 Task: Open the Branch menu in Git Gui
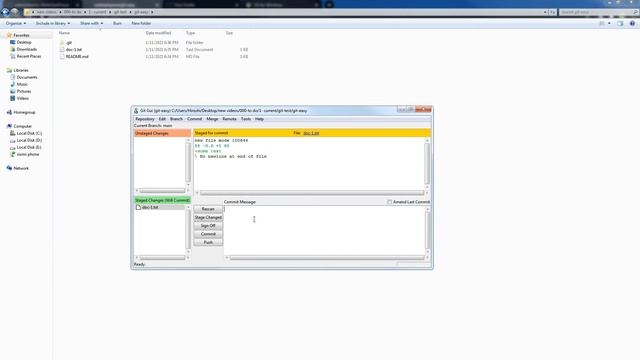176,119
